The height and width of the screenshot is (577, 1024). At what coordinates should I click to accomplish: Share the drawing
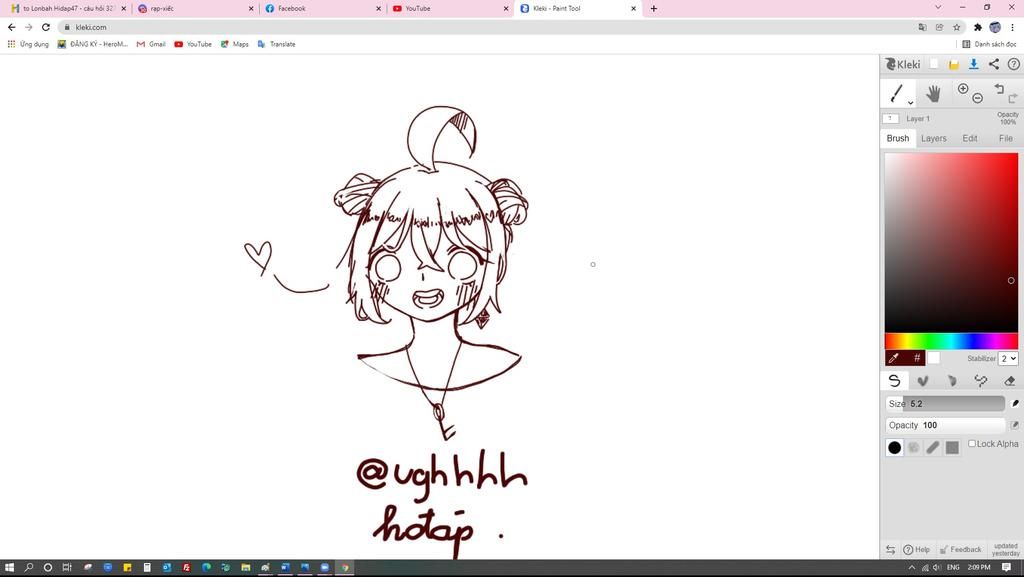click(993, 64)
